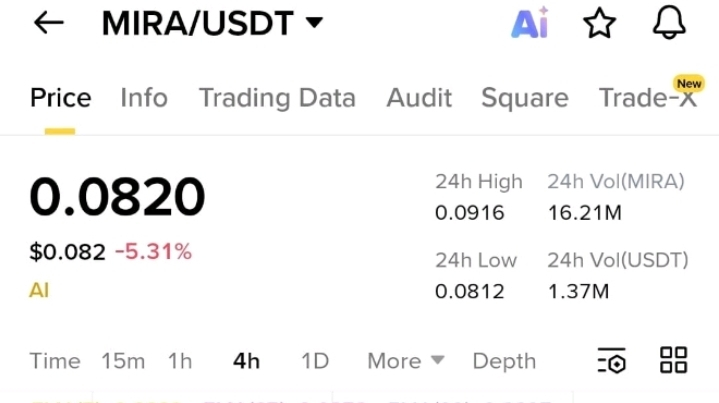Image resolution: width=719 pixels, height=403 pixels.
Task: Select the 15m chart interval
Action: pyautogui.click(x=123, y=361)
